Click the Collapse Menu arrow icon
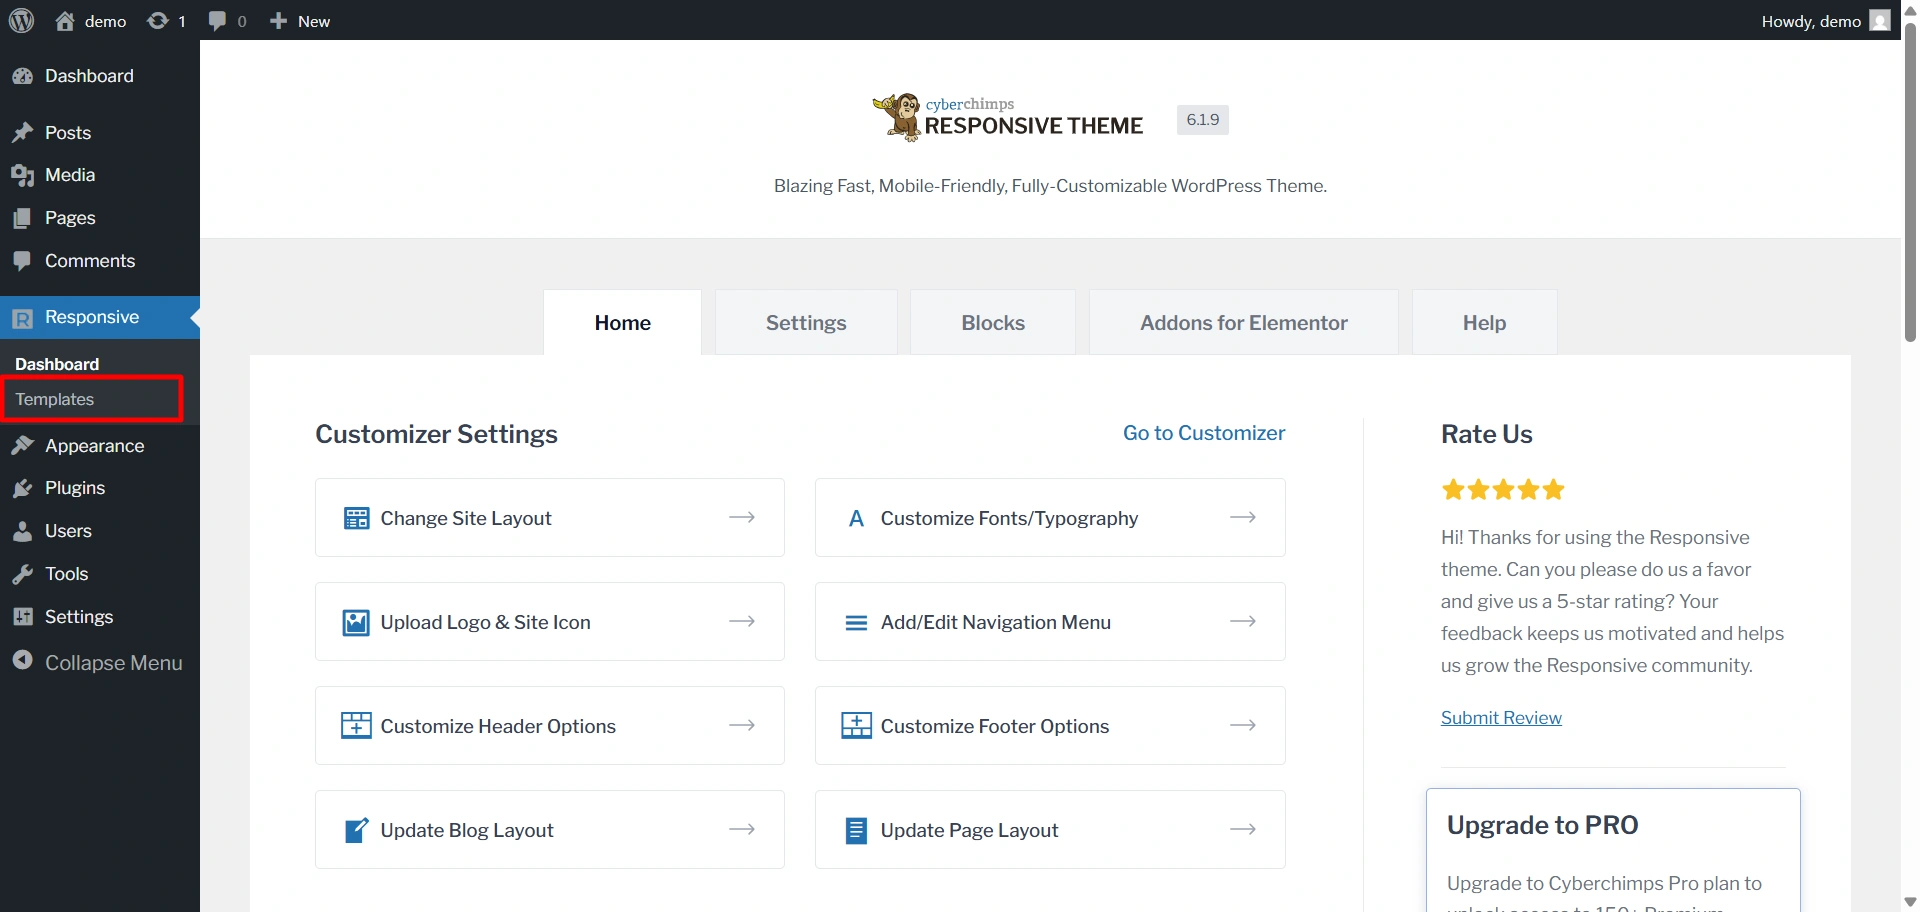Viewport: 1920px width, 912px height. [23, 661]
